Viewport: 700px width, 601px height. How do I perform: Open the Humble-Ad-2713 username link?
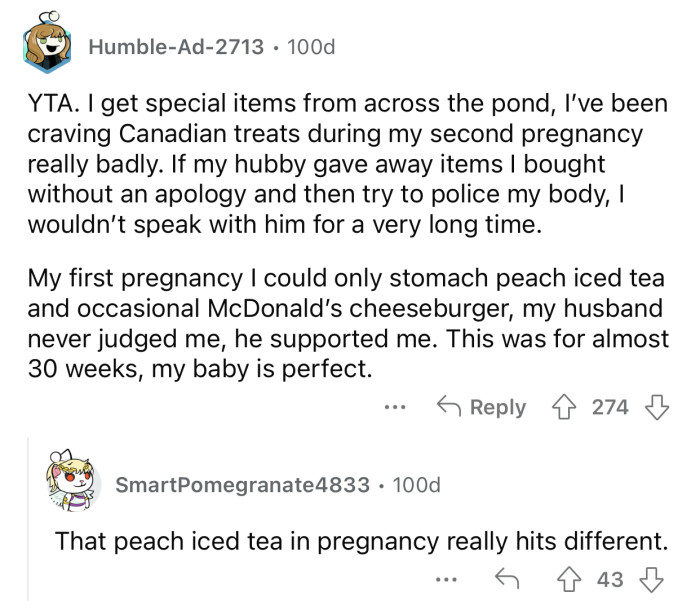[177, 47]
